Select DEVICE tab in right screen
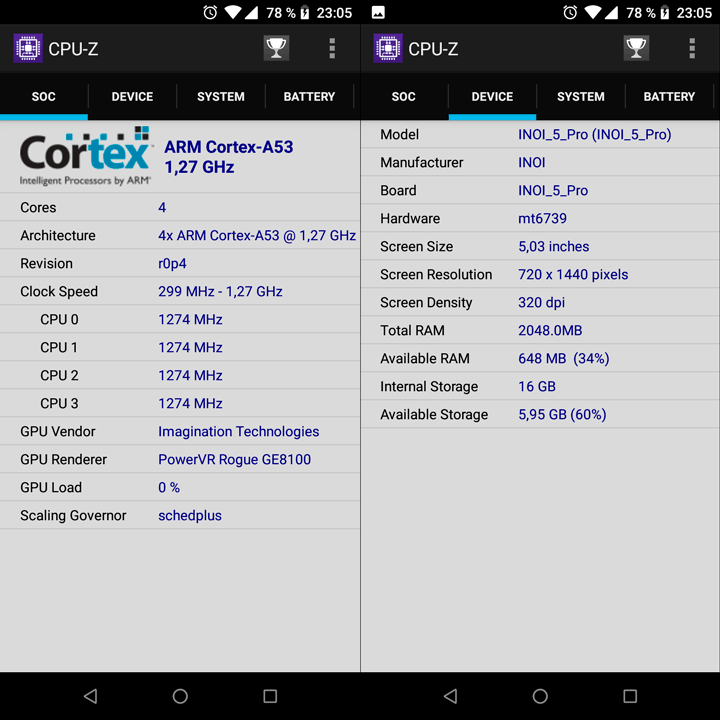Screen dimensions: 720x720 click(492, 97)
